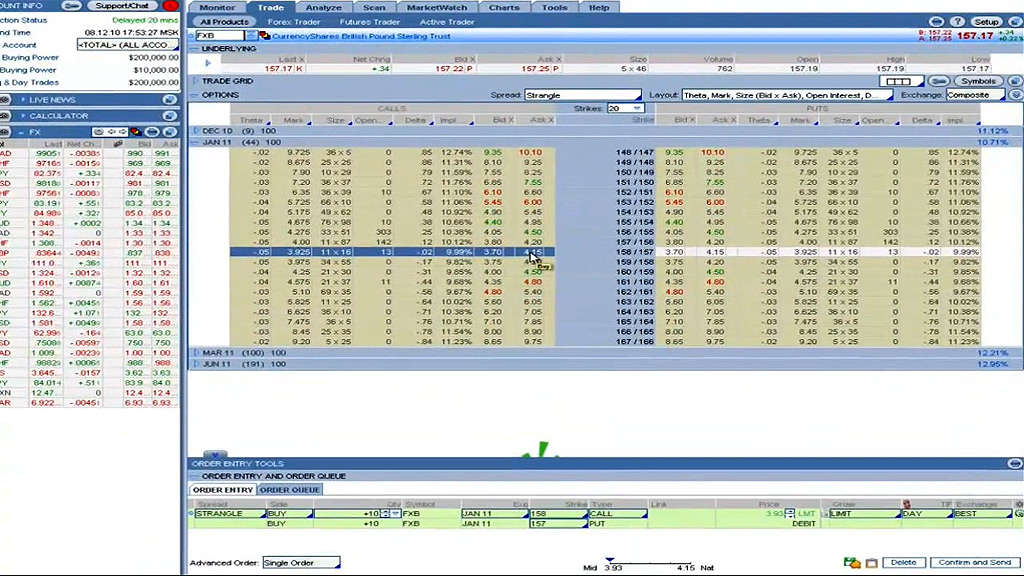
Task: Click the Calculator gadget's right-side icon
Action: click(170, 116)
